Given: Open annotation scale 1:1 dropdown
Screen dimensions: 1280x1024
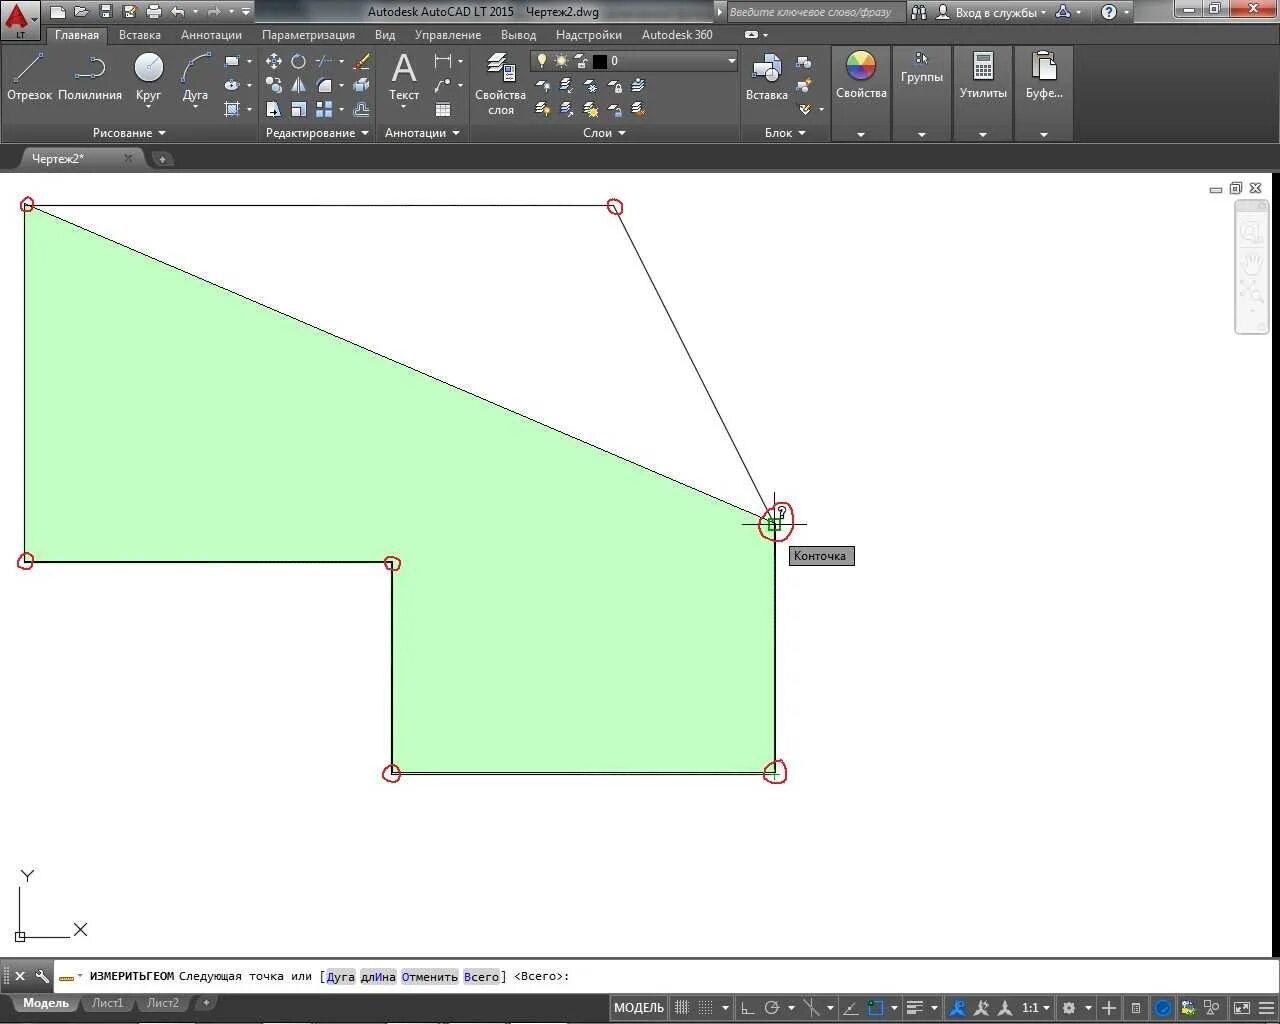Looking at the screenshot, I should click(1035, 1008).
